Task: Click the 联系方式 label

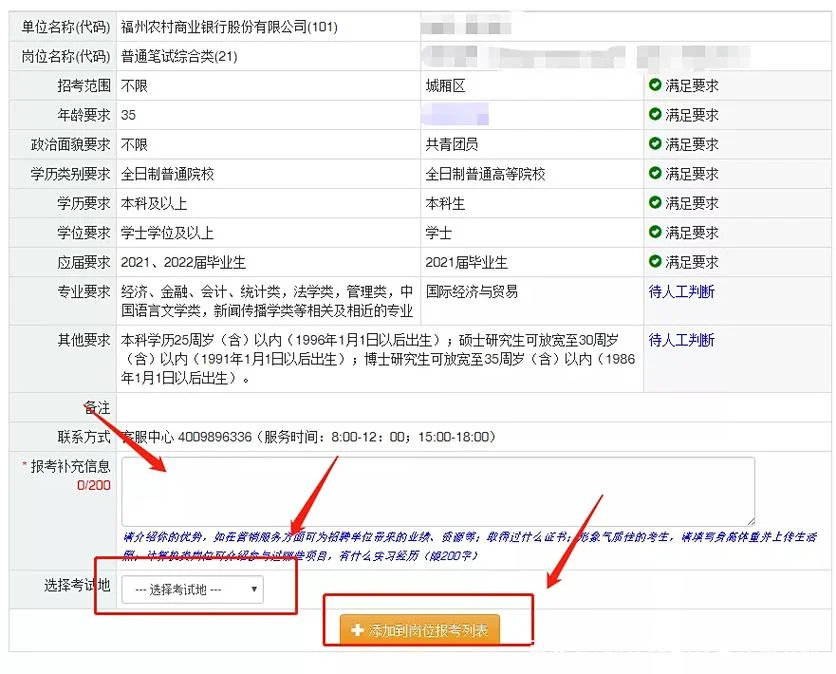Action: click(x=84, y=437)
